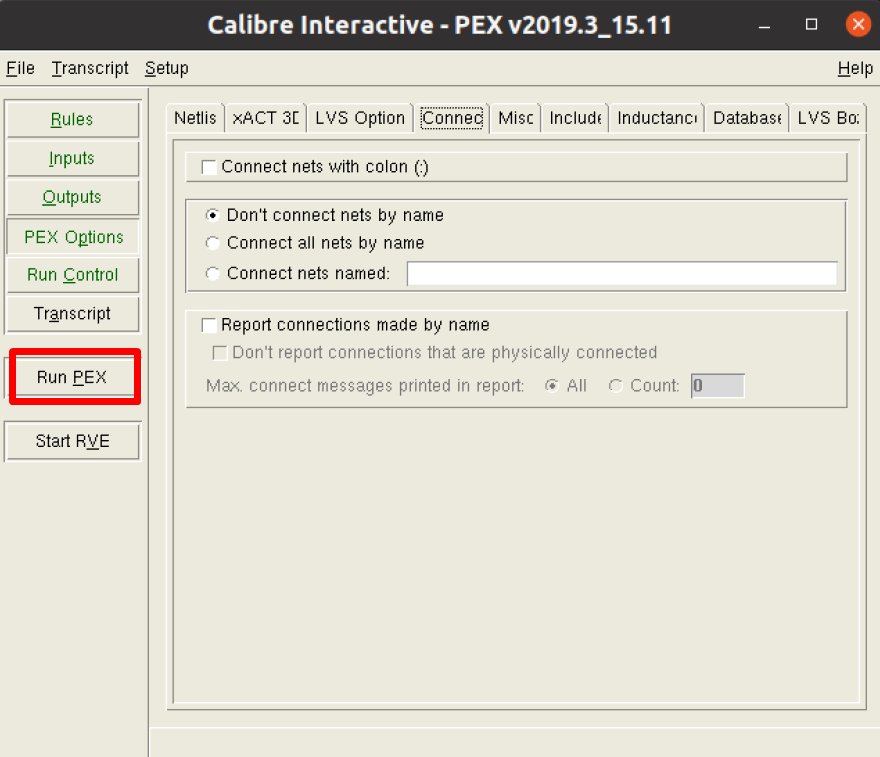Open the File menu
880x757 pixels.
20,68
